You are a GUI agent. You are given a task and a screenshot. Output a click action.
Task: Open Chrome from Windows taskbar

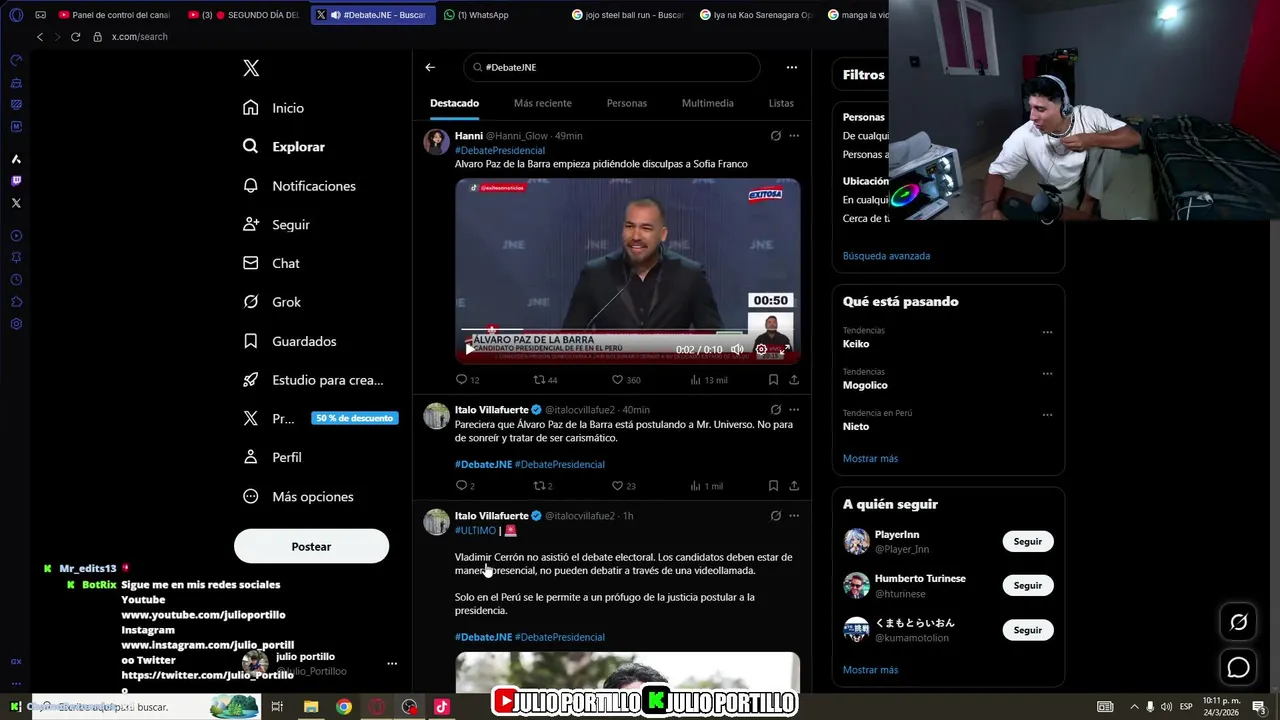pos(344,707)
